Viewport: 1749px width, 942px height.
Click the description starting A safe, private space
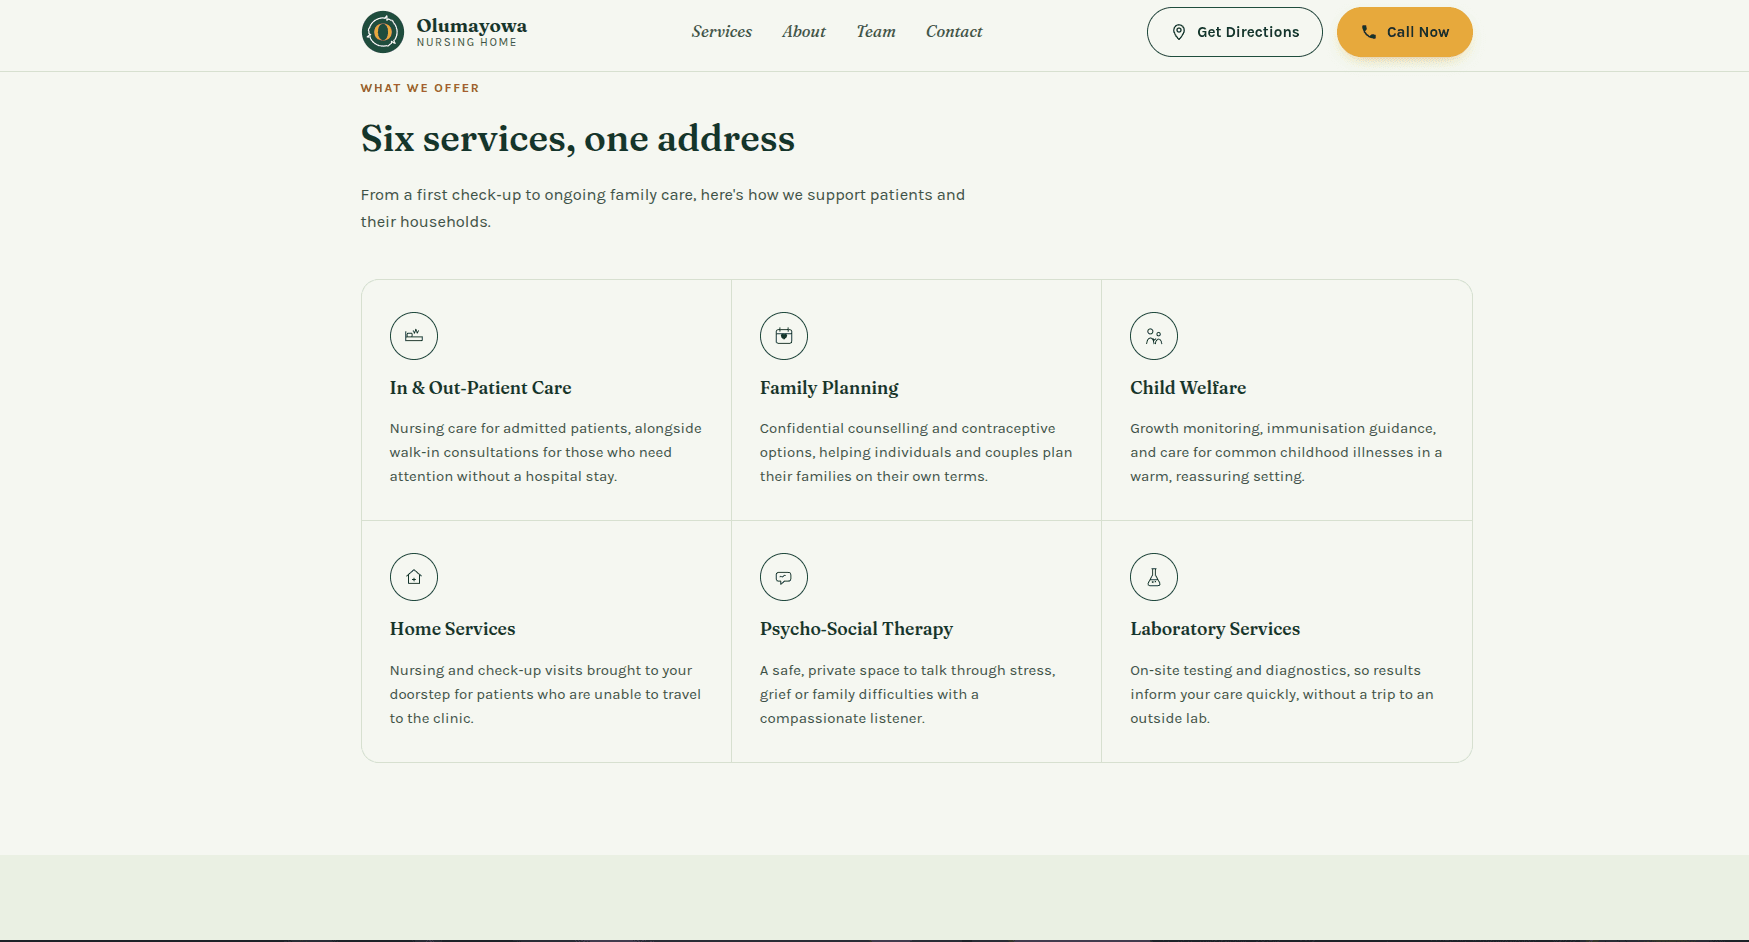[x=908, y=694]
